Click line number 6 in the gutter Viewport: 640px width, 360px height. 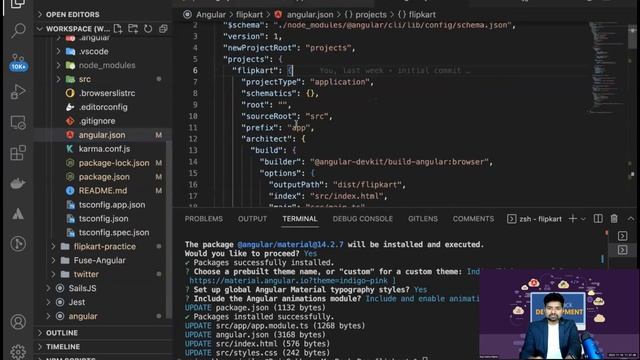[x=195, y=70]
